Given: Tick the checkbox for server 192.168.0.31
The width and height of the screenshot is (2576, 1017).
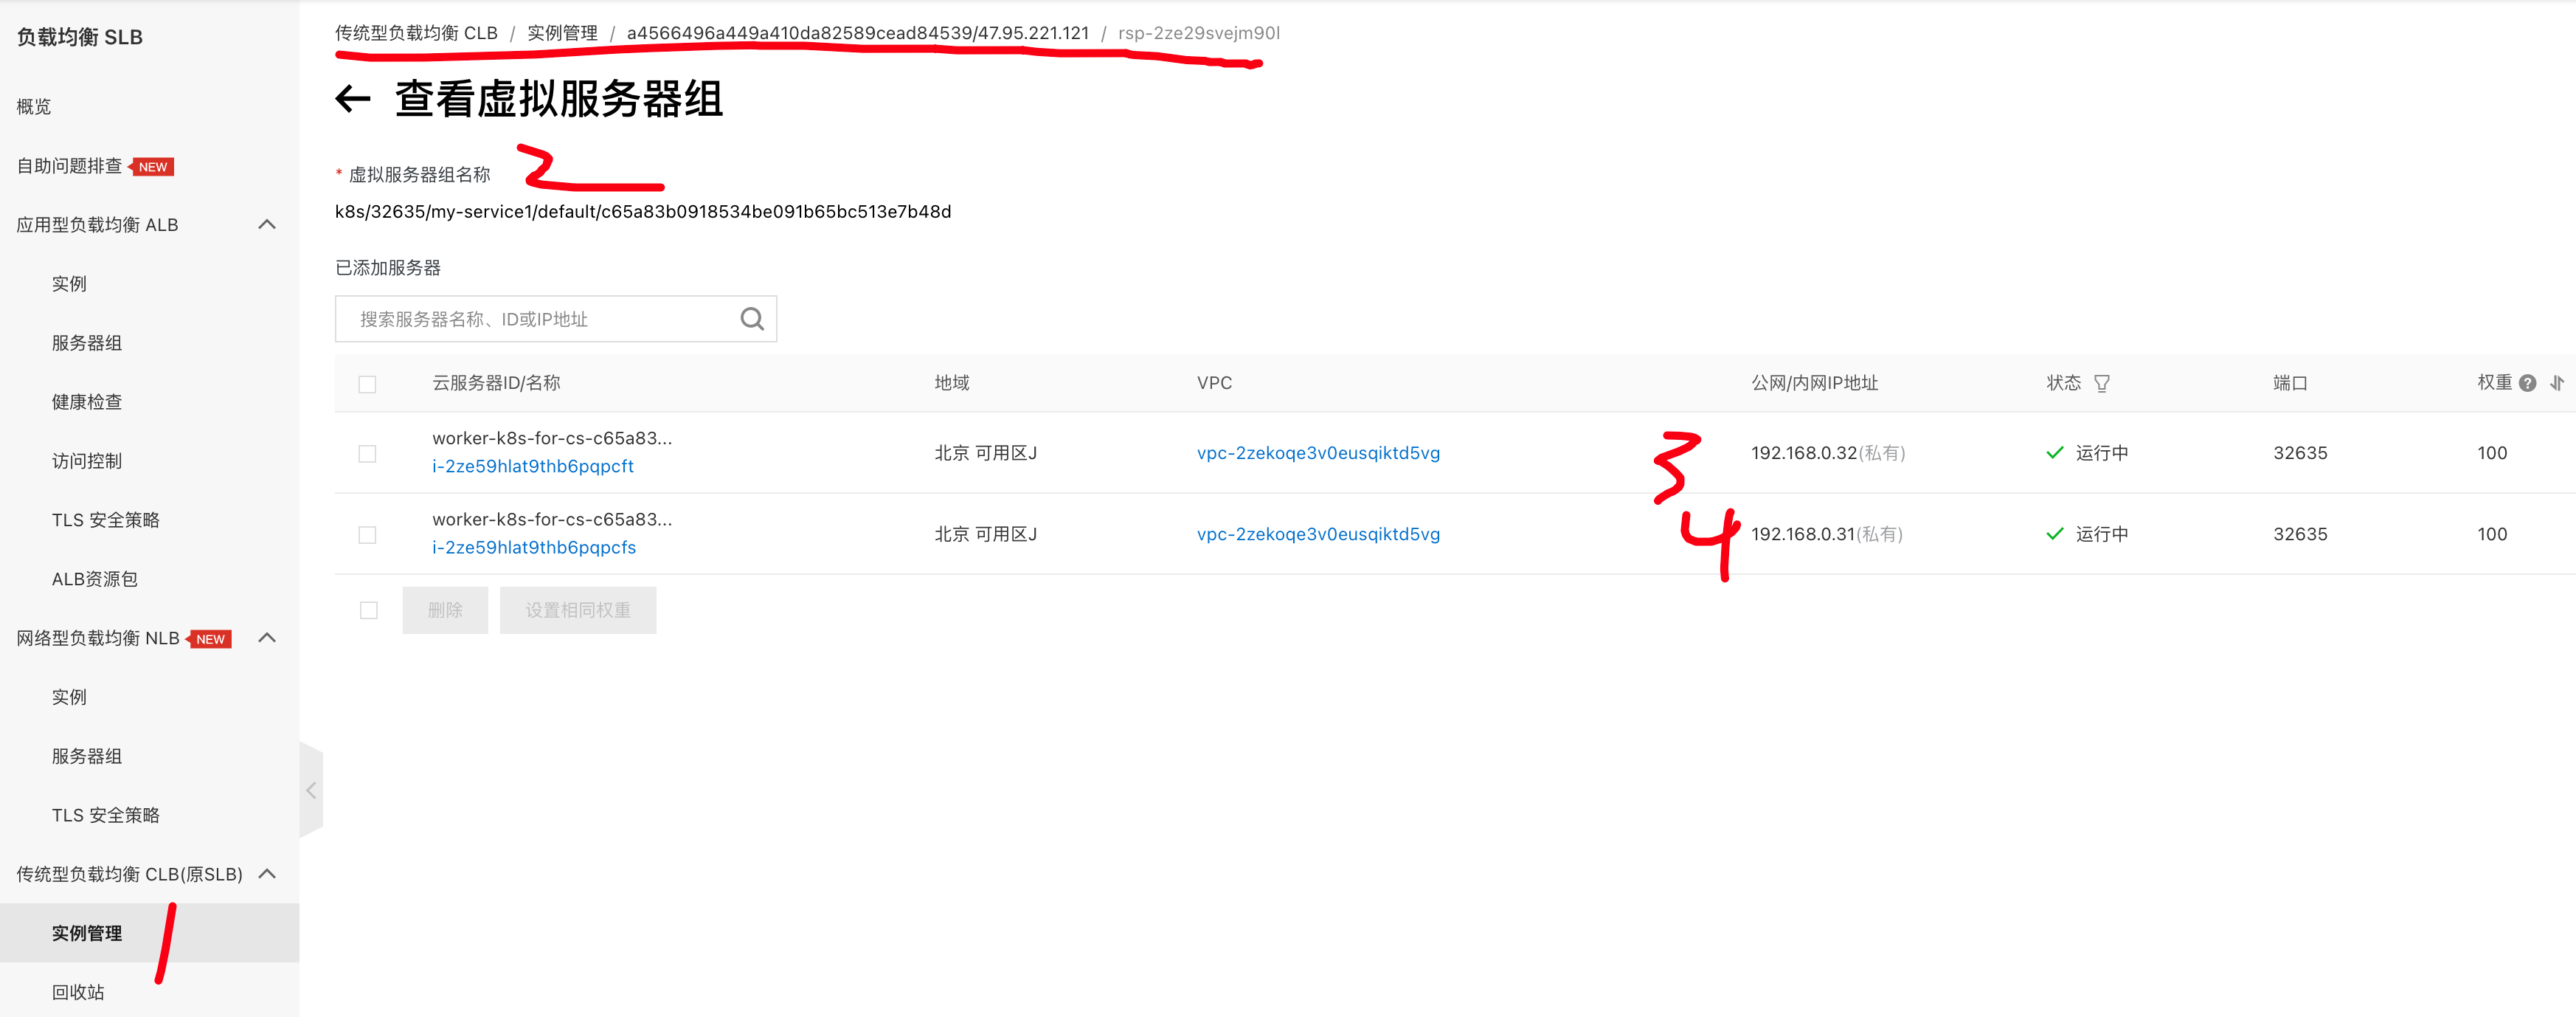Looking at the screenshot, I should 367,535.
